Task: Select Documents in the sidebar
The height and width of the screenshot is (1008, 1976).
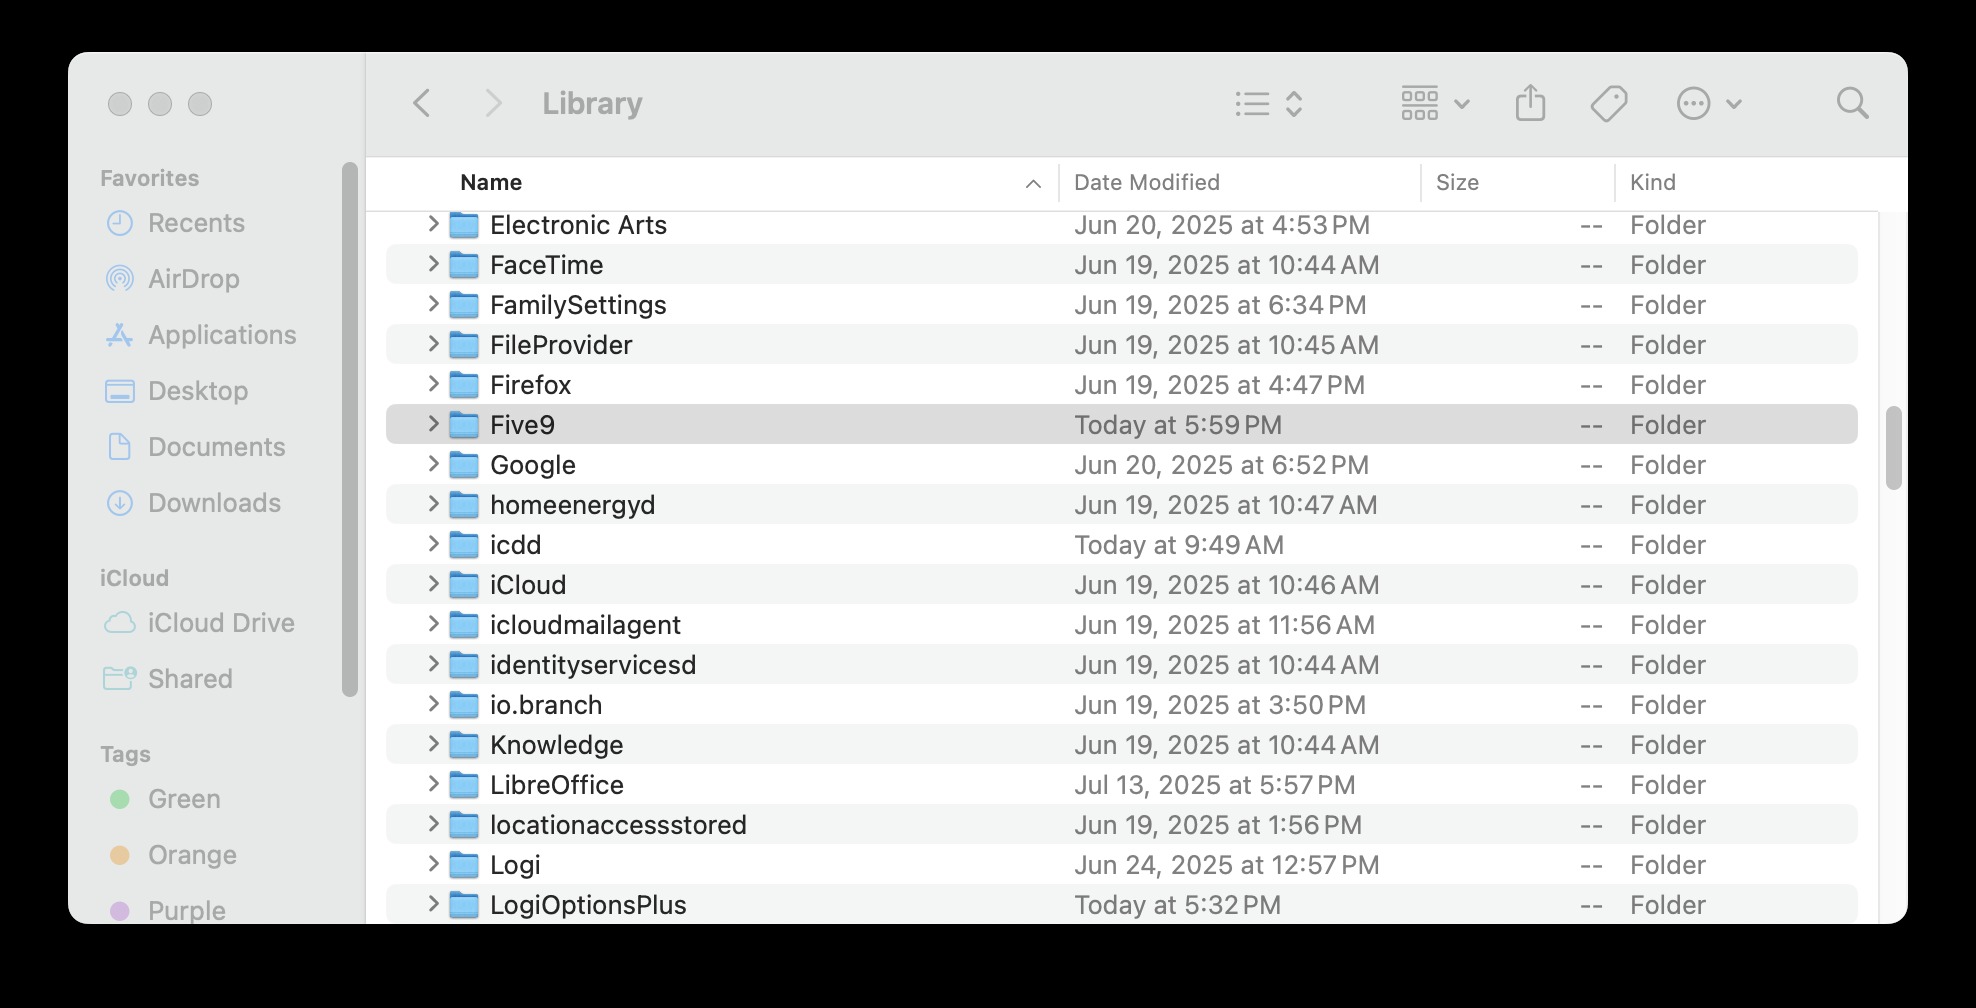Action: tap(195, 447)
